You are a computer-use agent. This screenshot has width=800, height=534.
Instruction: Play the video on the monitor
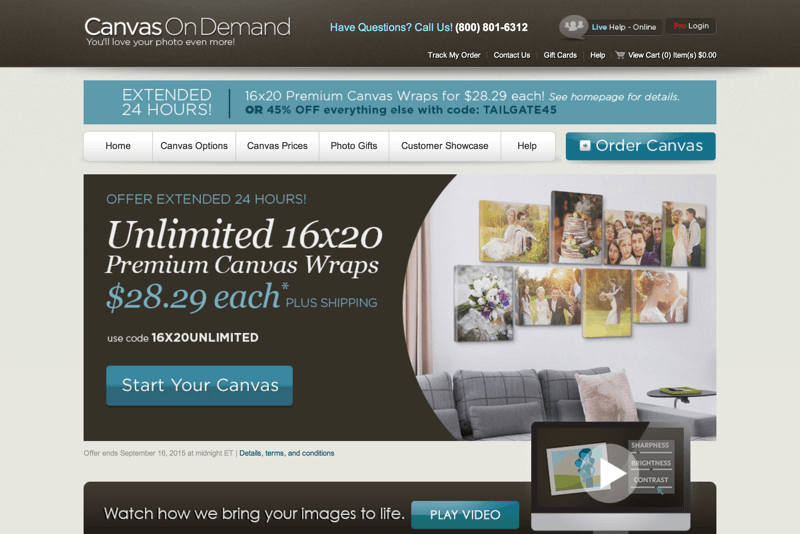(x=610, y=473)
